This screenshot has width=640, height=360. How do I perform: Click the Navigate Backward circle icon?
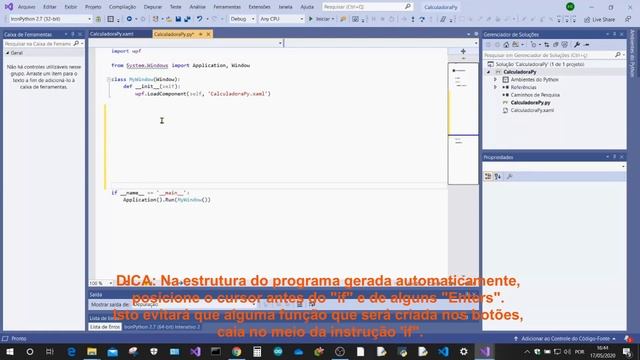pos(129,19)
